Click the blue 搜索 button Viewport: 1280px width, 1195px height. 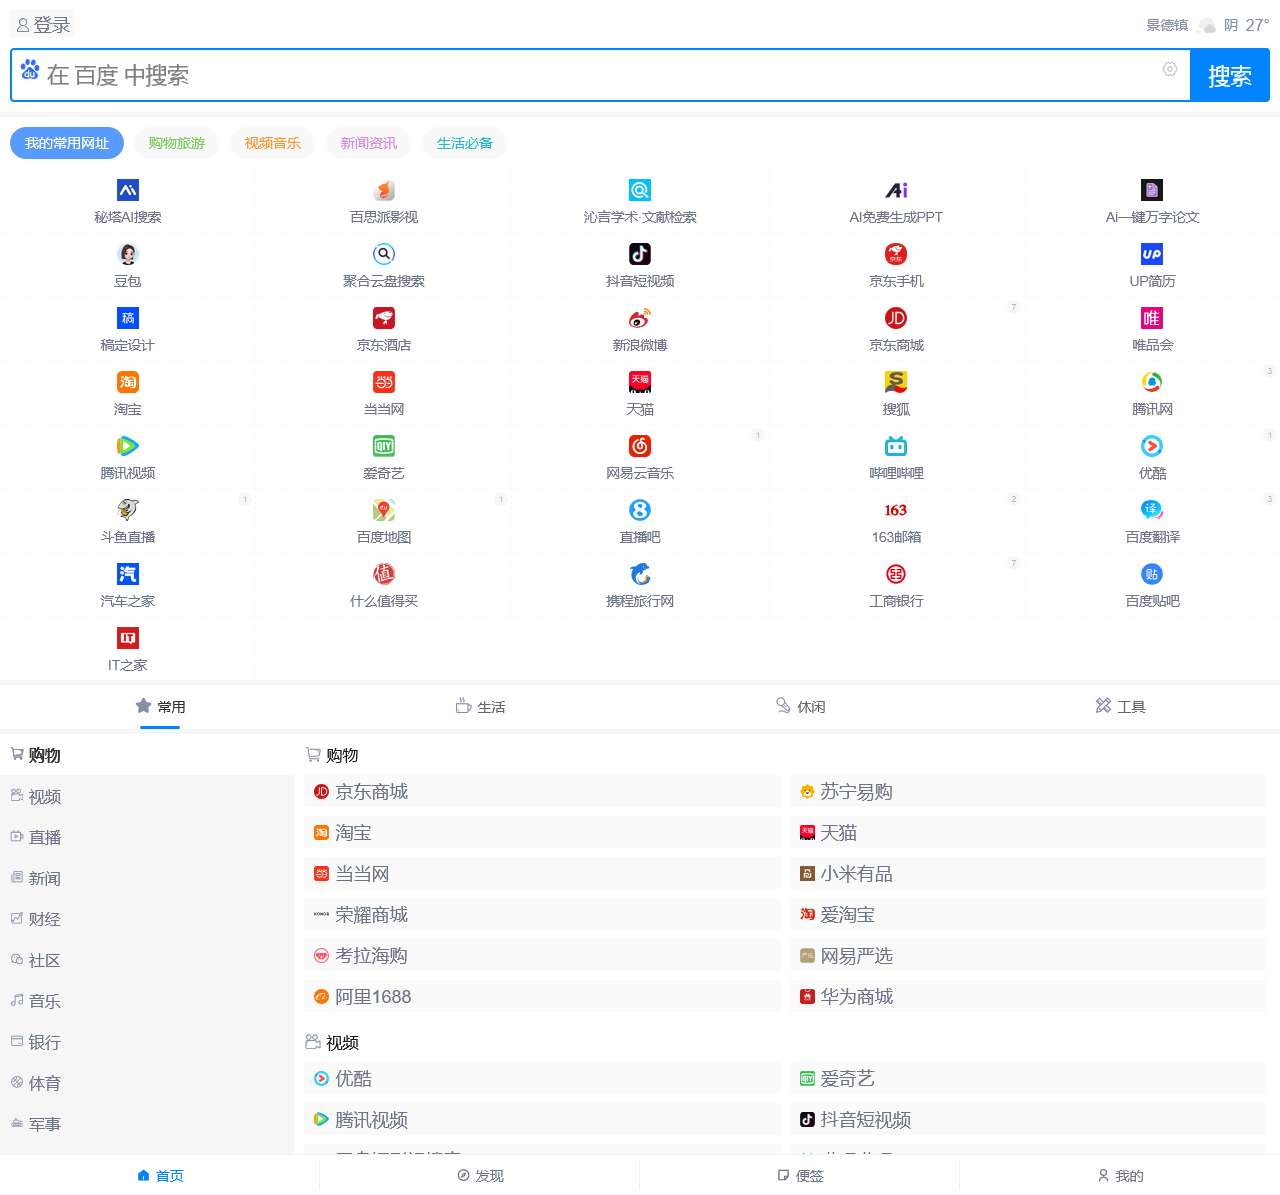tap(1229, 76)
